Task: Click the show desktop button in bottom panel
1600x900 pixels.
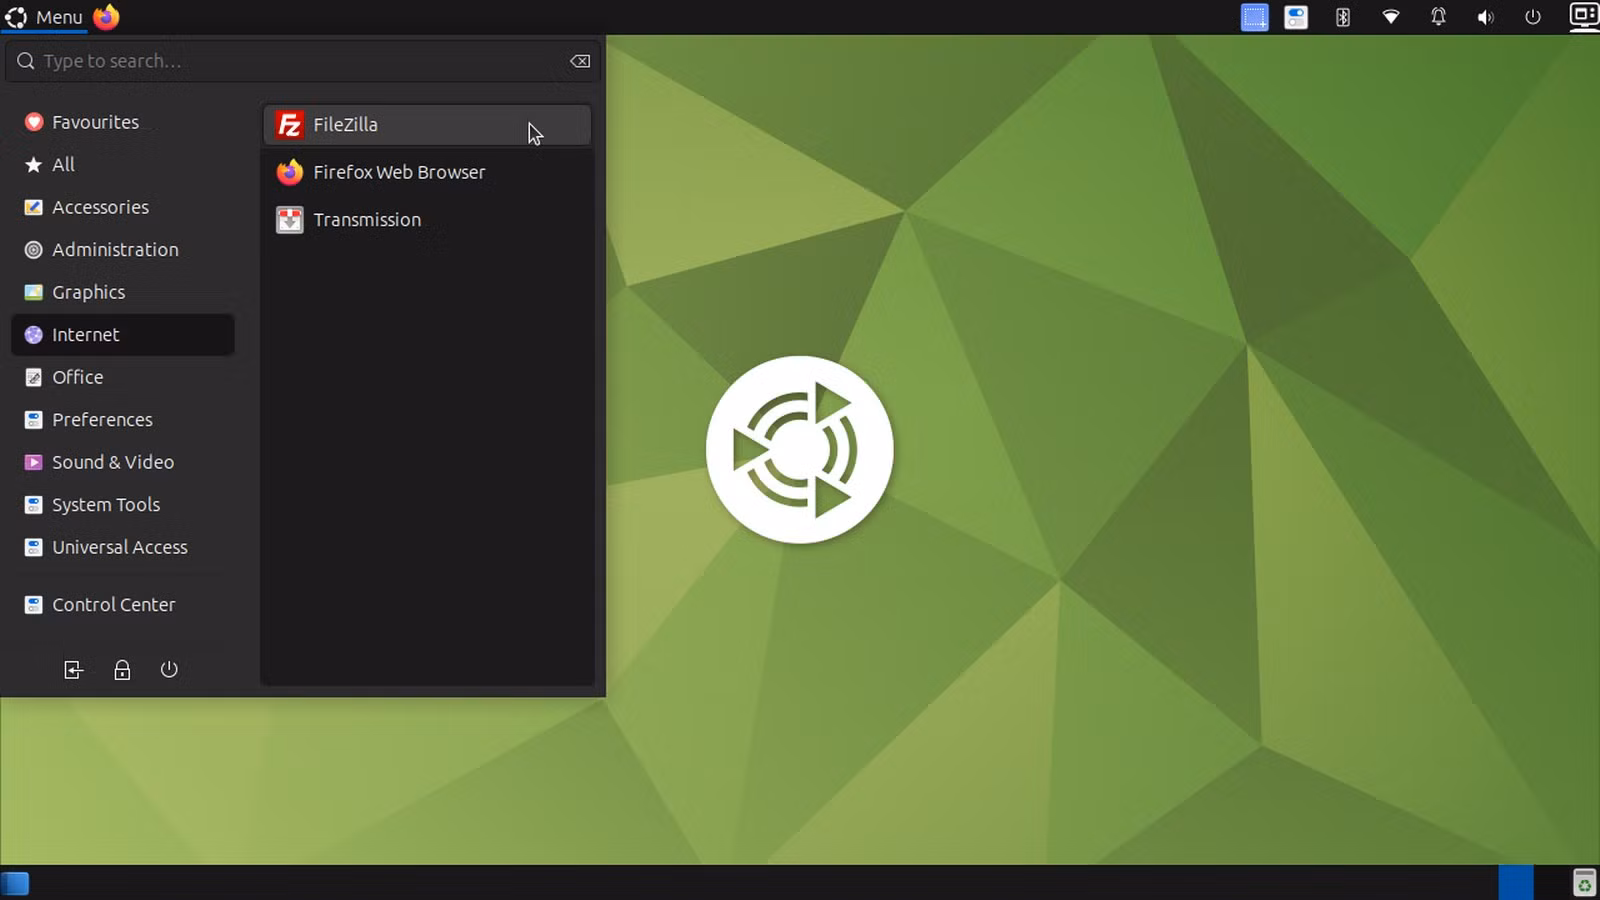Action: (15, 884)
